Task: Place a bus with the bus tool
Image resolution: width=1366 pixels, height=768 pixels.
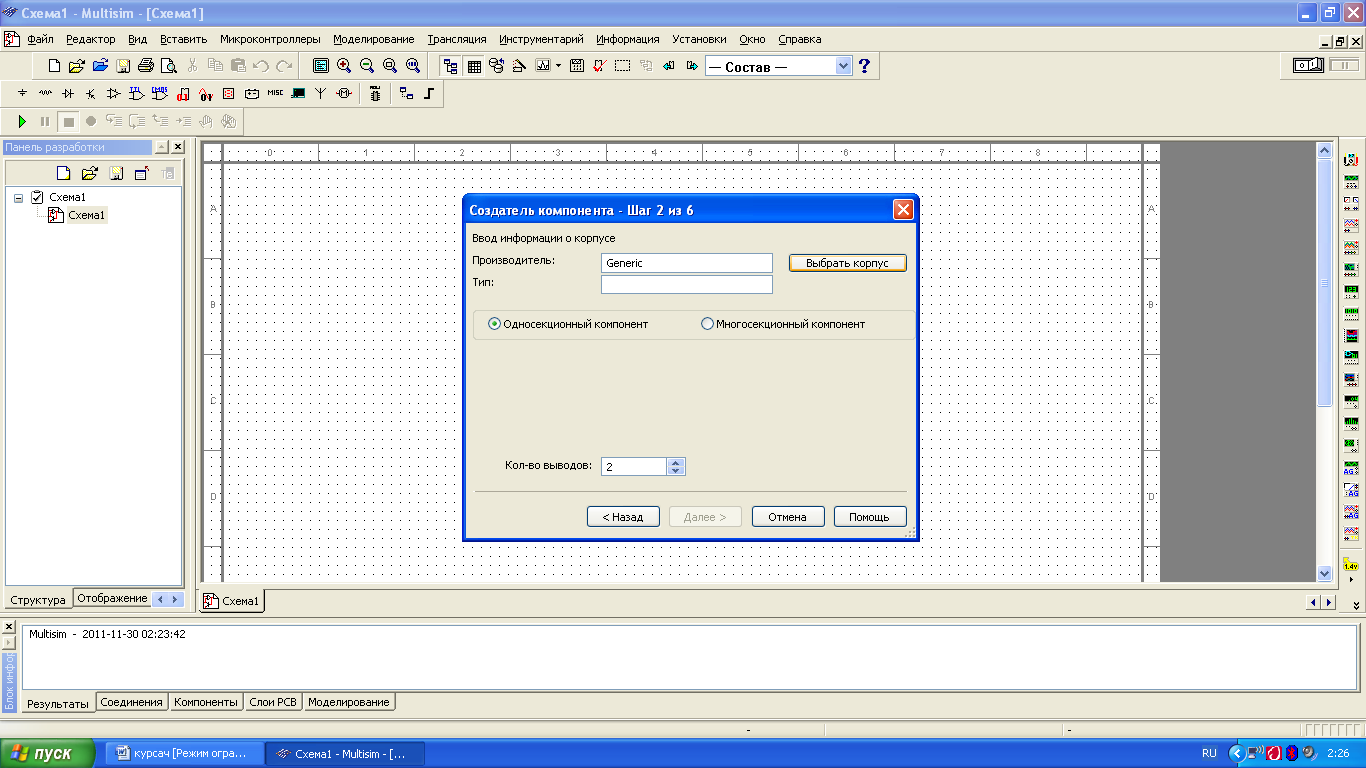Action: (429, 94)
